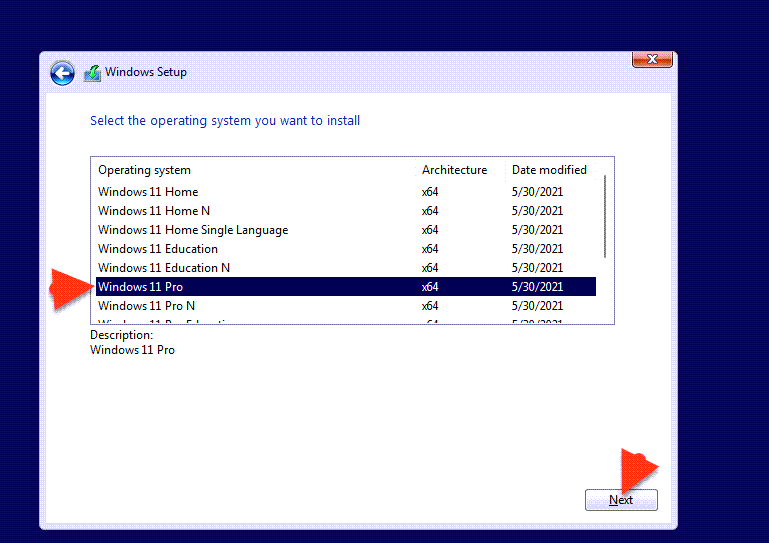Image resolution: width=769 pixels, height=543 pixels.
Task: Choose Windows 11 Home Single Language
Action: tap(346, 230)
